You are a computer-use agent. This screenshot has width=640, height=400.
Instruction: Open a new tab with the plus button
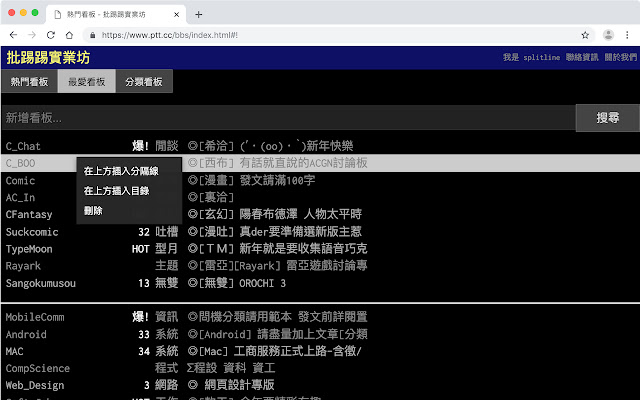coord(198,15)
